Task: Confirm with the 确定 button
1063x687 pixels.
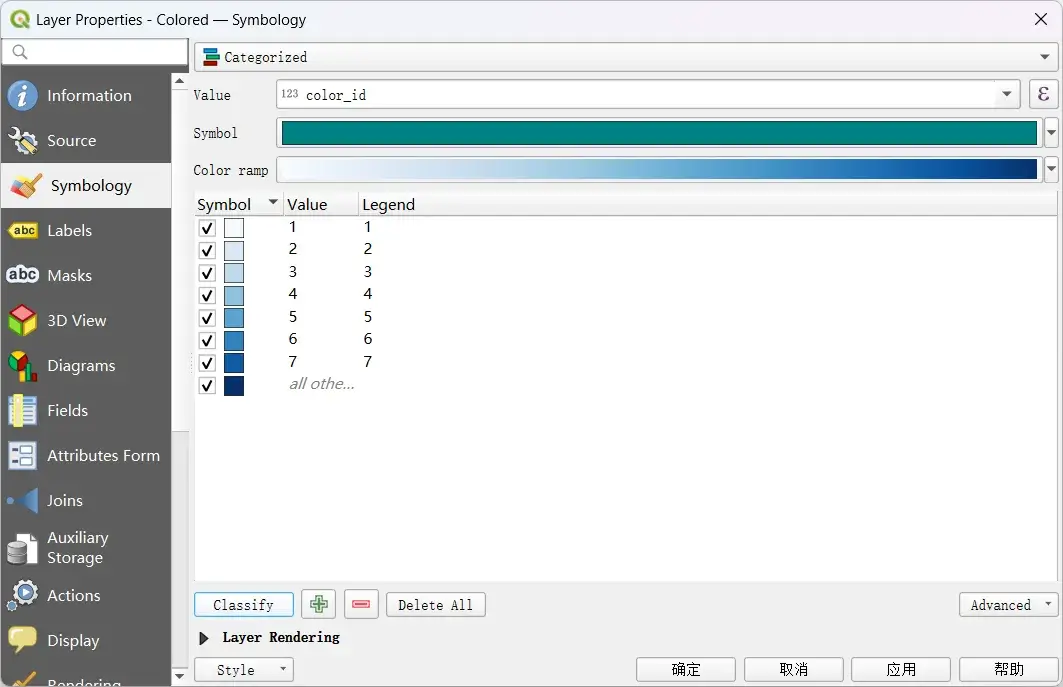Action: click(x=685, y=669)
